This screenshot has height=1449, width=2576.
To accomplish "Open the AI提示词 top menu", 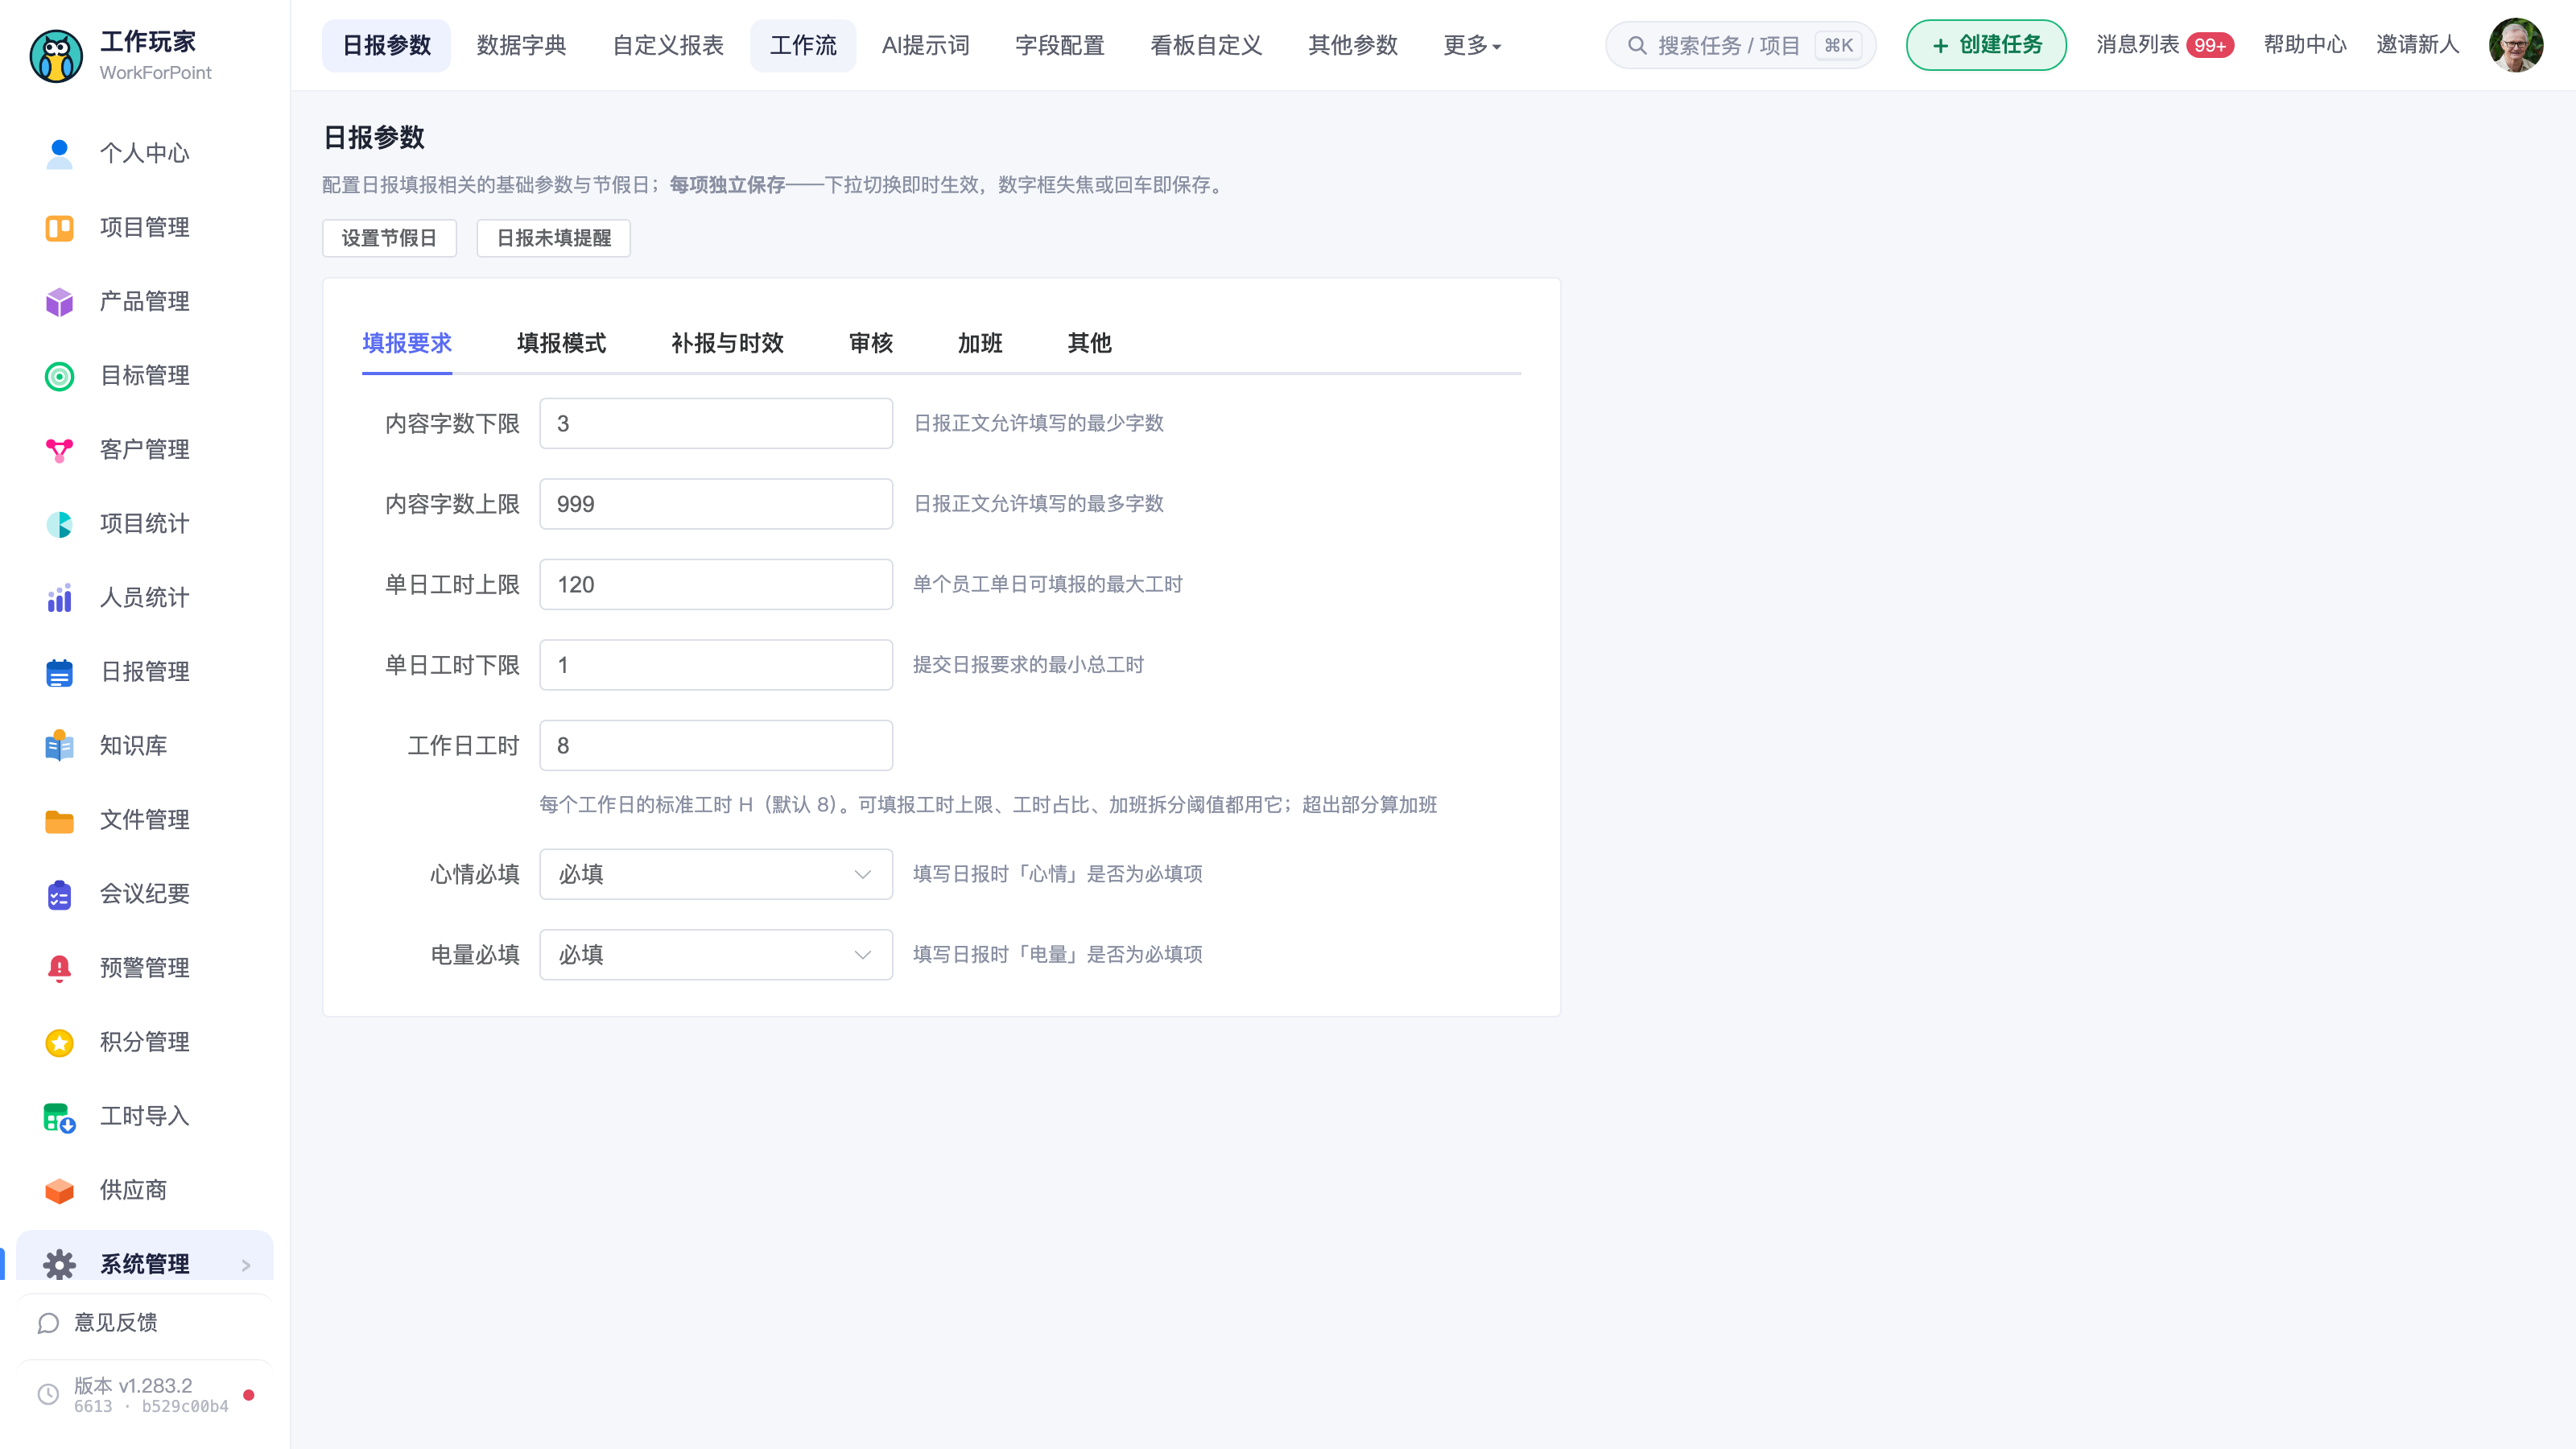I will (x=925, y=45).
